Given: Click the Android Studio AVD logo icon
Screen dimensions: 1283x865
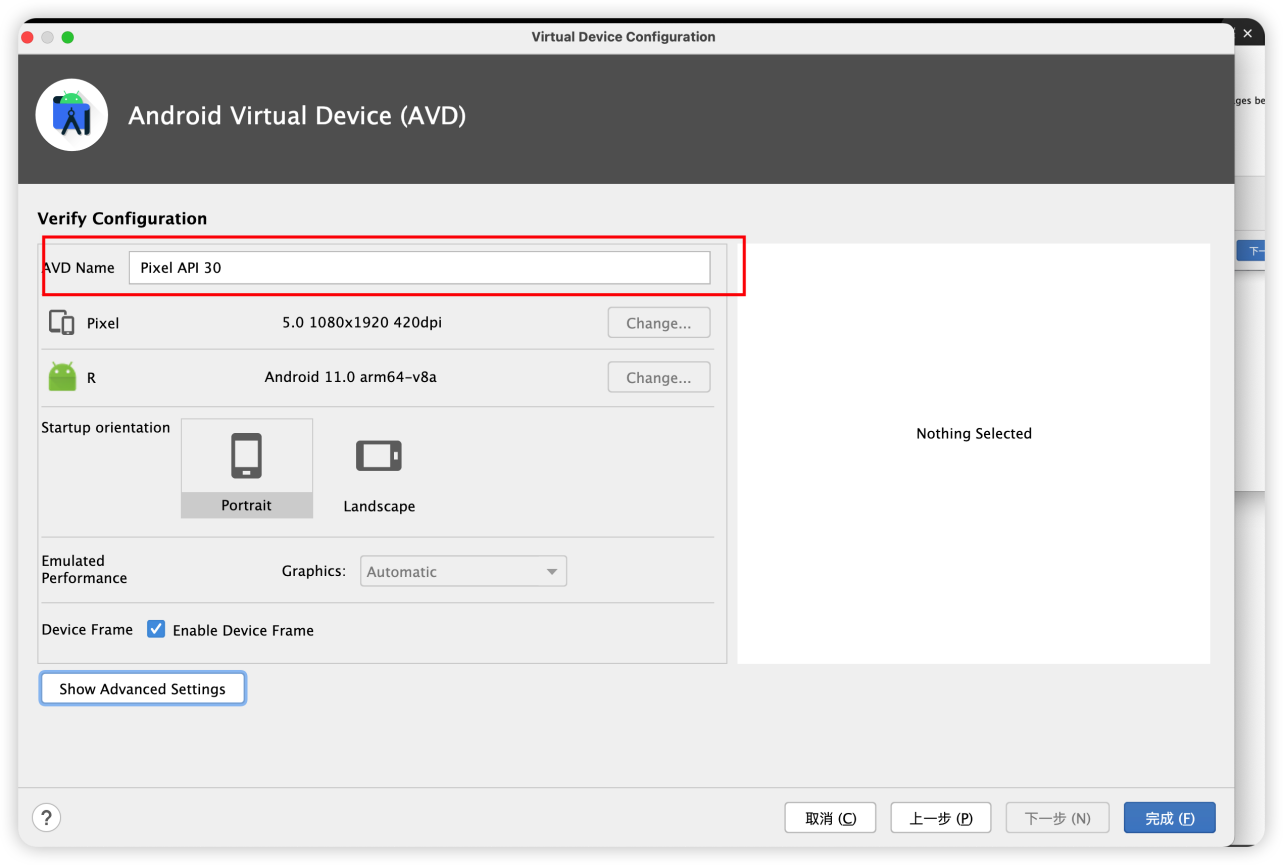Looking at the screenshot, I should (72, 115).
